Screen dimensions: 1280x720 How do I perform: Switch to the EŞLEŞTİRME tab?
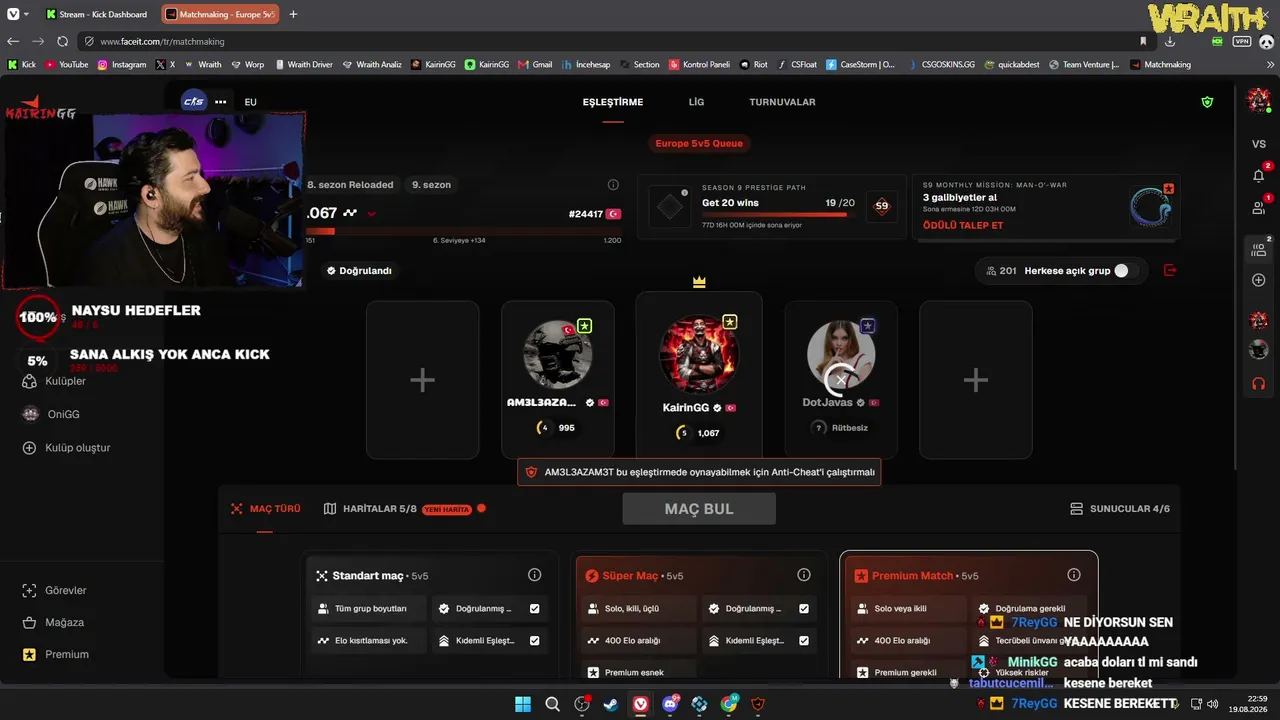613,102
